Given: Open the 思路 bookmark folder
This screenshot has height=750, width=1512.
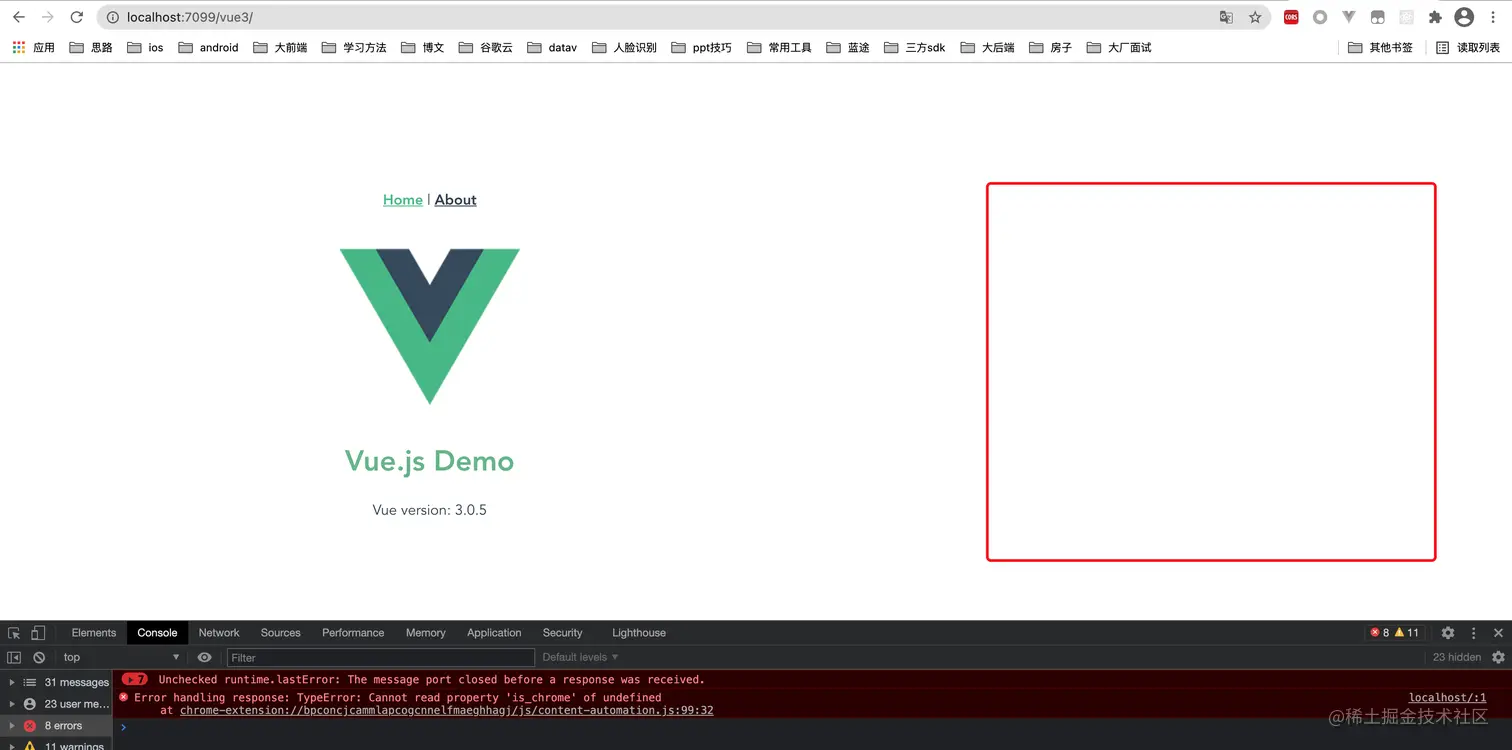Looking at the screenshot, I should (91, 47).
